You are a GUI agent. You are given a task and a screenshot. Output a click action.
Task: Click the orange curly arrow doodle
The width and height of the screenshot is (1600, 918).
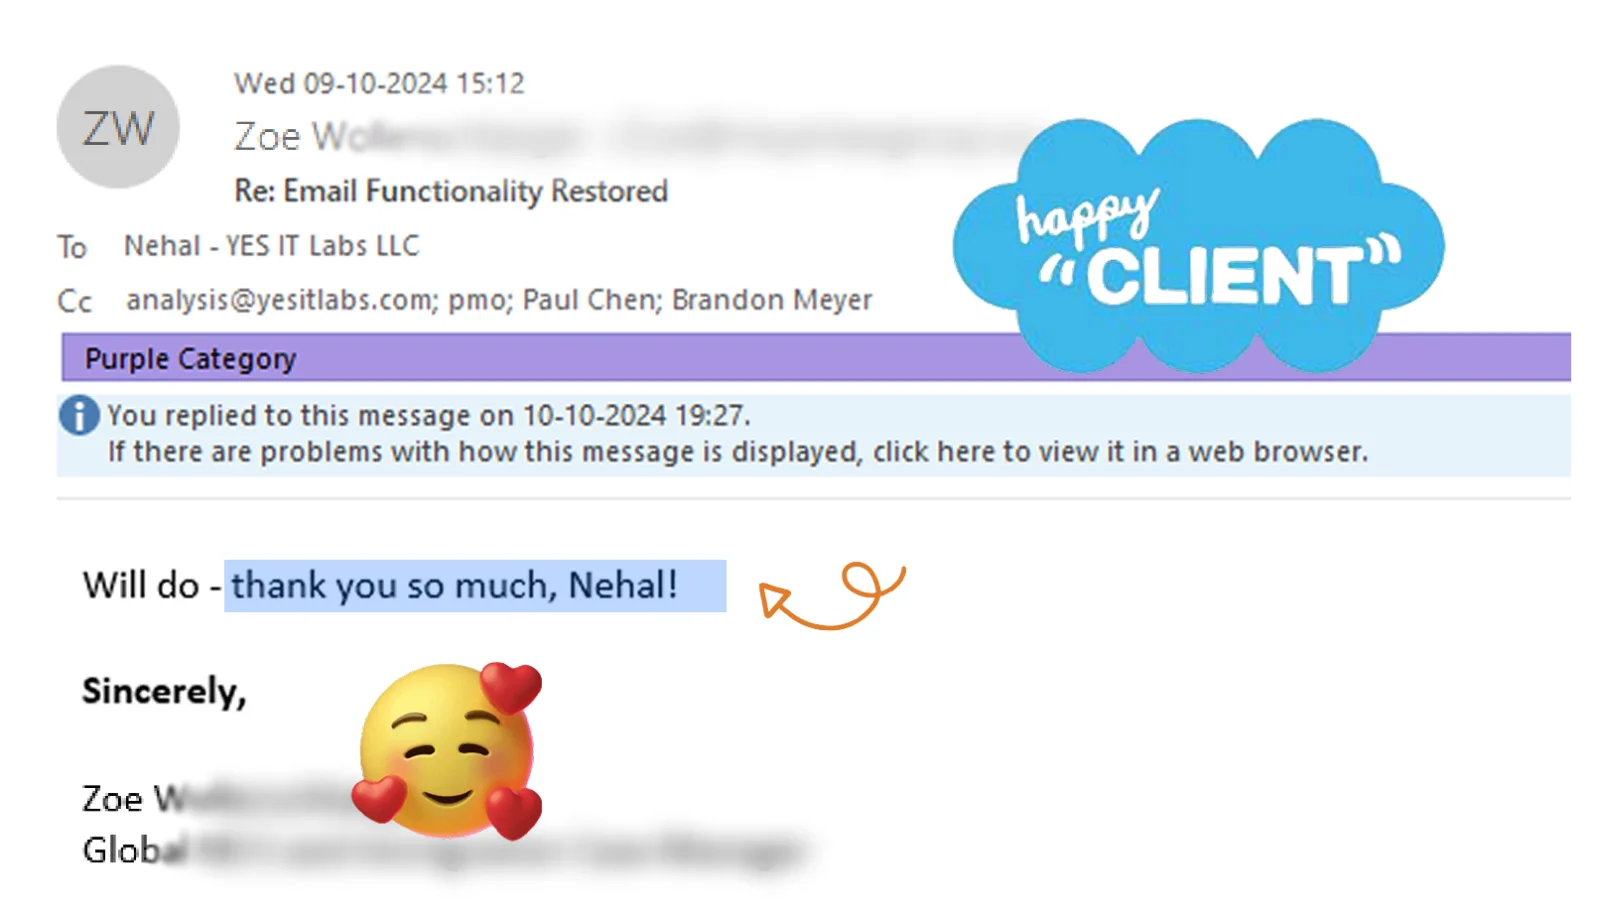[832, 595]
